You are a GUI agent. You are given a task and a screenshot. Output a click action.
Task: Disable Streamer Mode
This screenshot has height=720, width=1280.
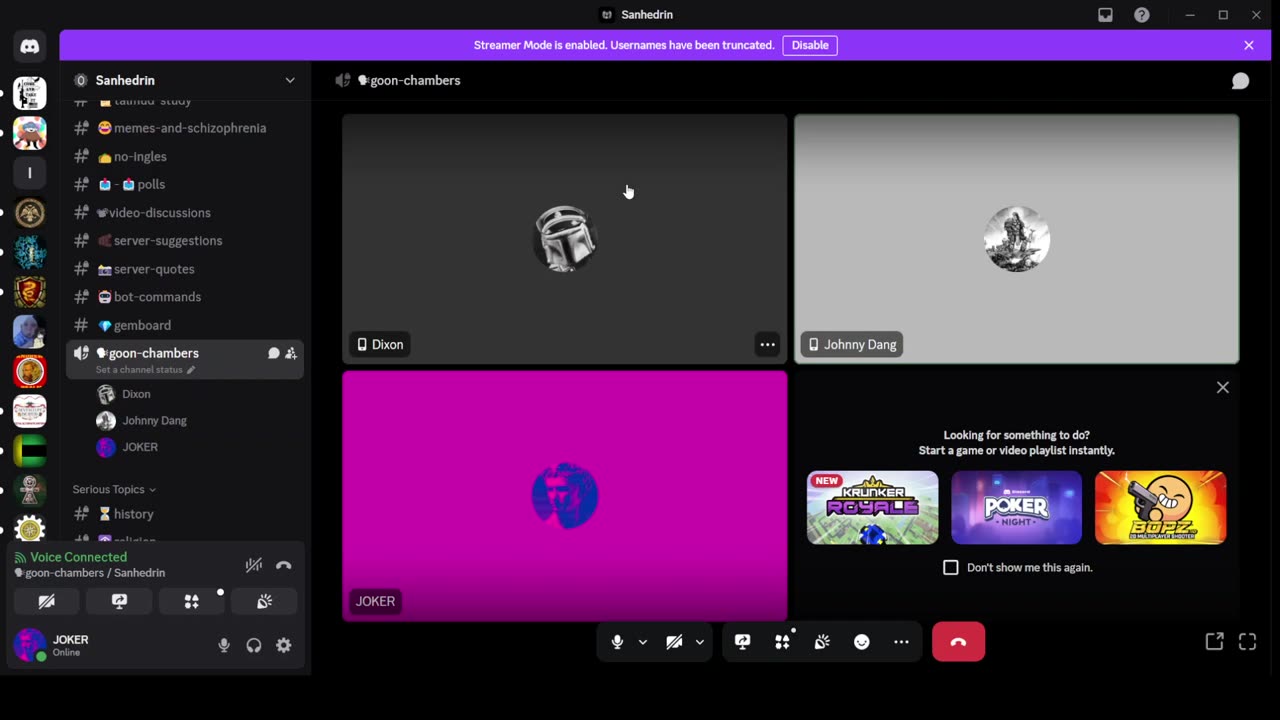coord(810,45)
